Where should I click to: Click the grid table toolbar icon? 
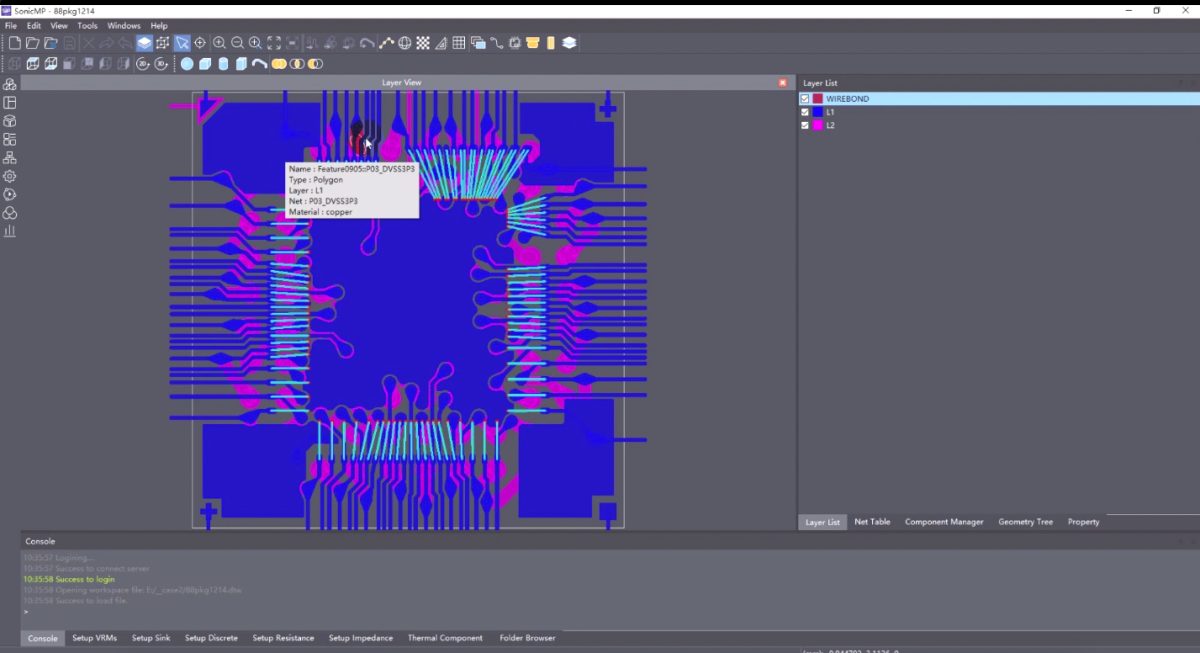point(459,43)
